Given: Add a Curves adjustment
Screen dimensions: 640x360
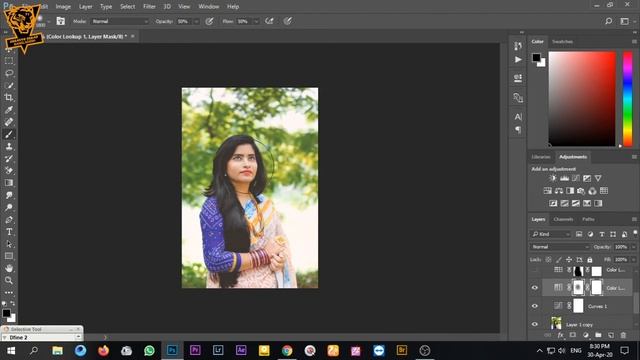Looking at the screenshot, I should click(x=576, y=178).
